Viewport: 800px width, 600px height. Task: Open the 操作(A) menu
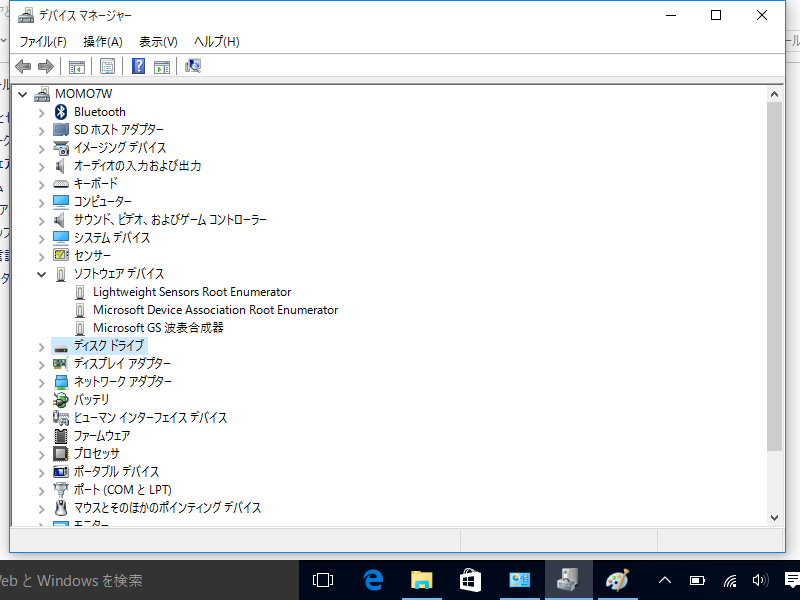tap(103, 42)
